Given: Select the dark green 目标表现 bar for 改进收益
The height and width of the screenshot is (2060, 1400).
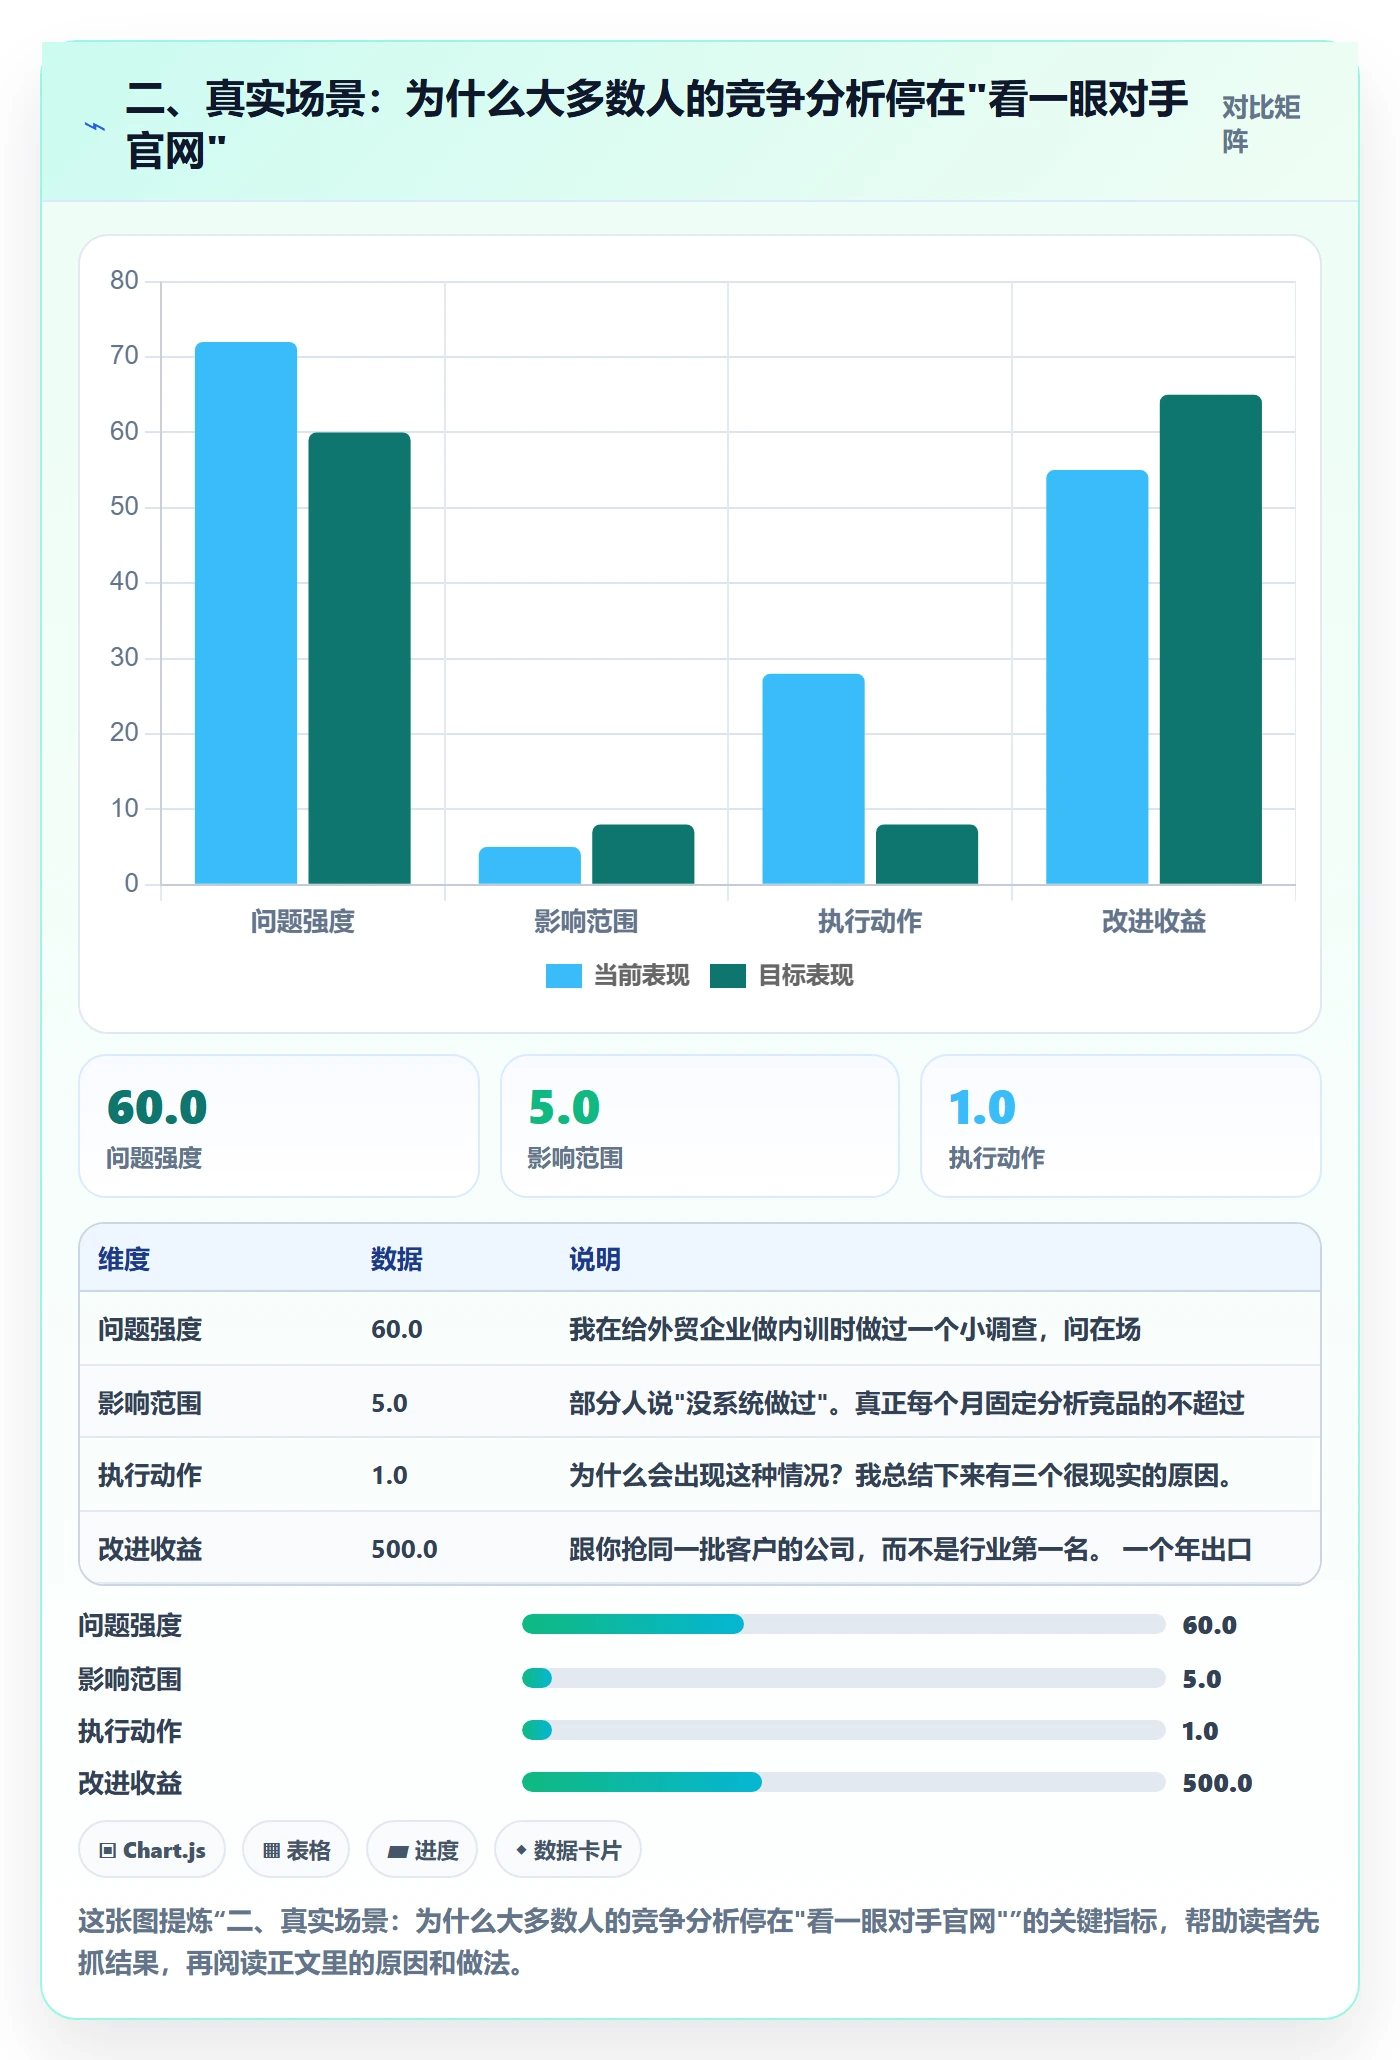Looking at the screenshot, I should [x=1211, y=639].
